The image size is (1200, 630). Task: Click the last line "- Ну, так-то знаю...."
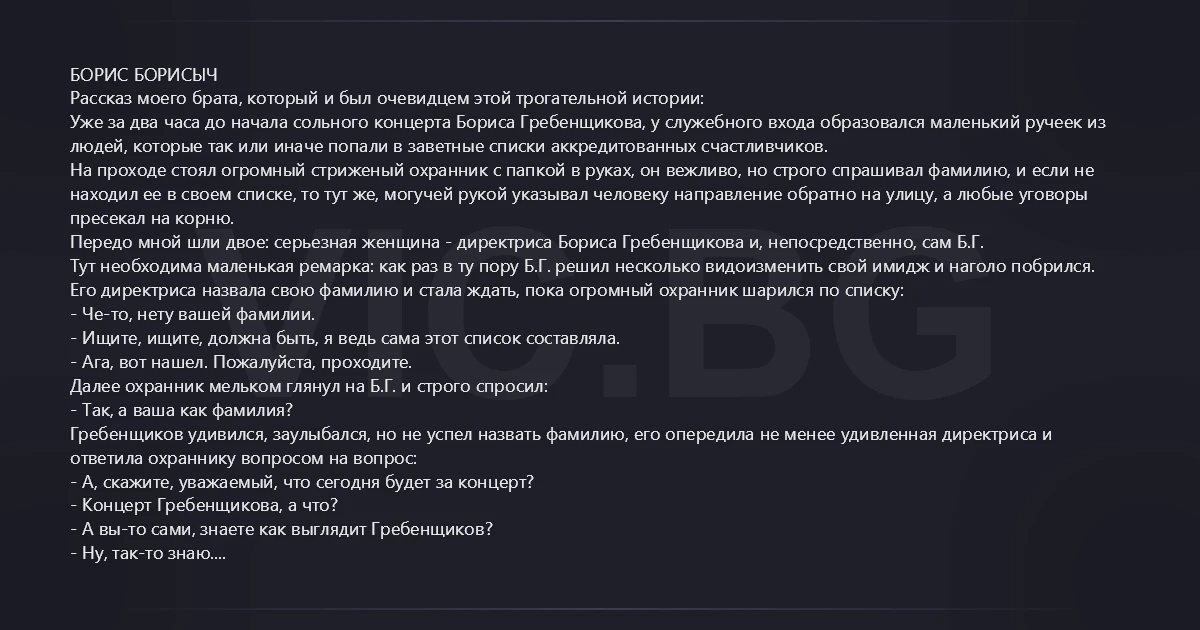click(x=148, y=555)
